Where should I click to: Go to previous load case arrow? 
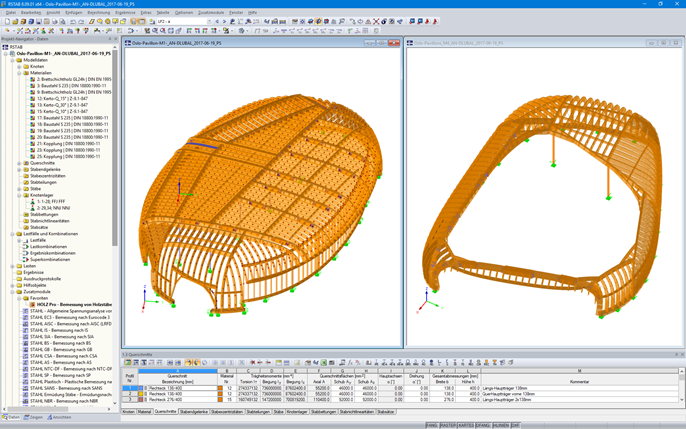(x=217, y=21)
